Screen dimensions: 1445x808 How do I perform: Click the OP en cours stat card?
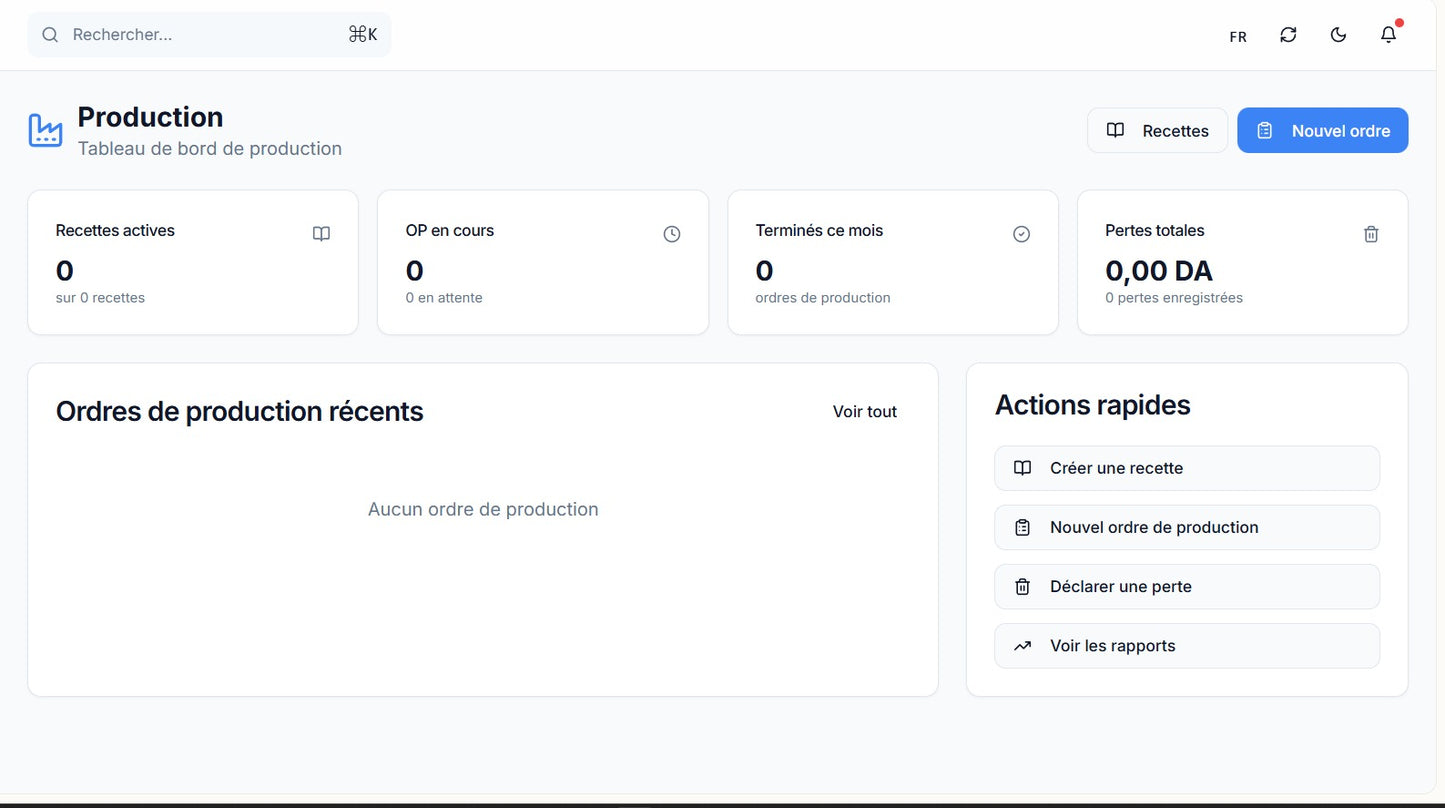tap(542, 263)
